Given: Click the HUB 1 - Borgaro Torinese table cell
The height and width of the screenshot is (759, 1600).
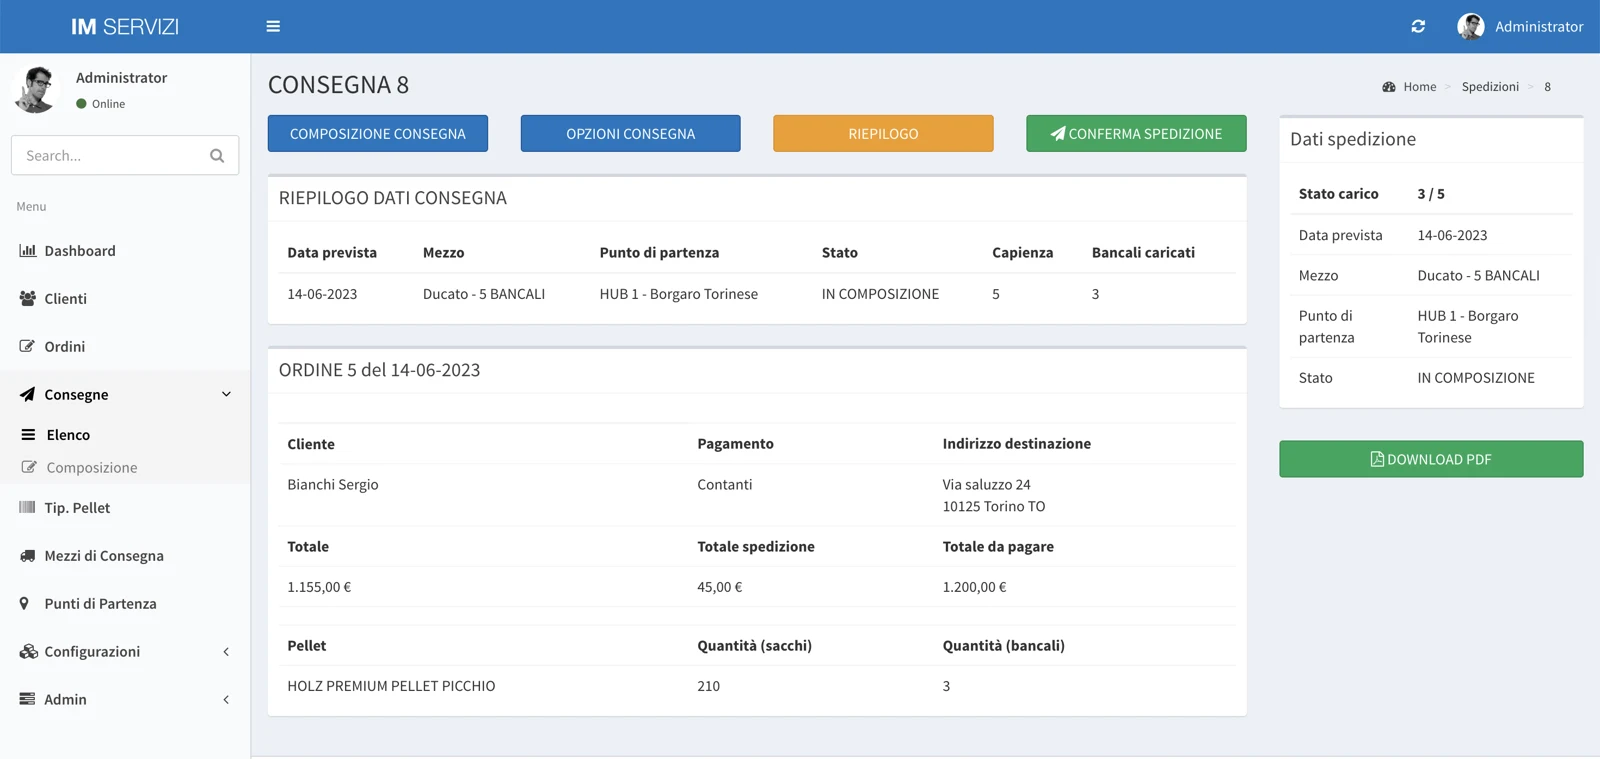Looking at the screenshot, I should tap(679, 294).
